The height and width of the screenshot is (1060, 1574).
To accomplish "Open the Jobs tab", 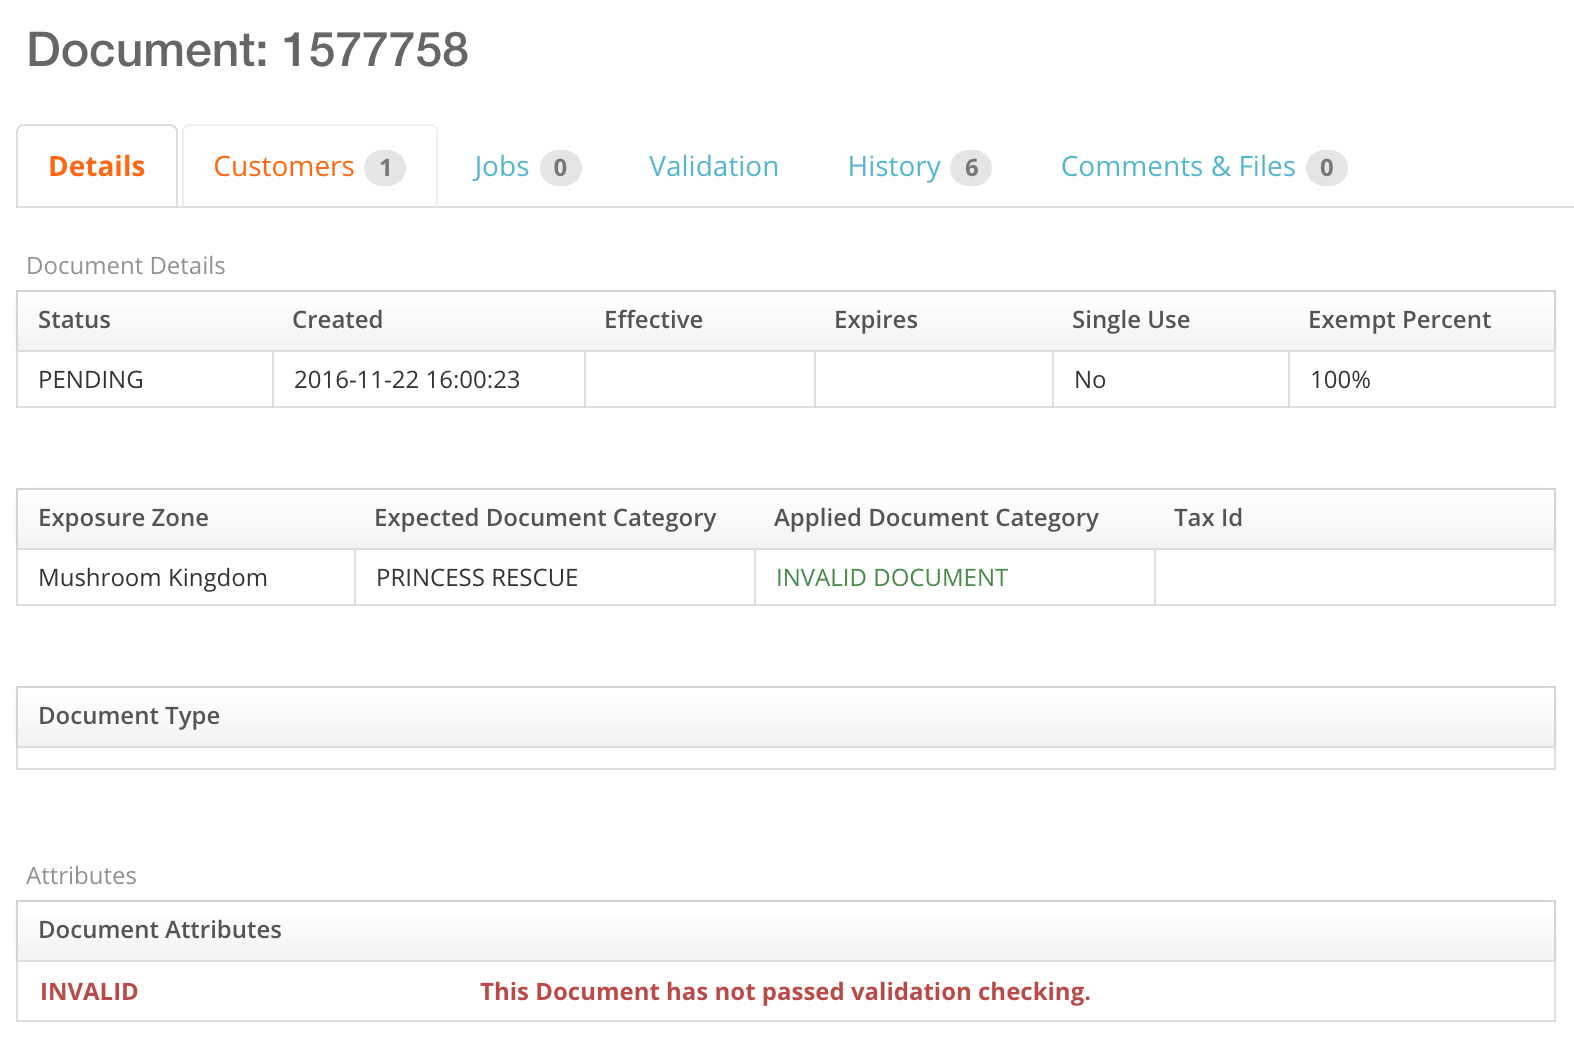I will pyautogui.click(x=501, y=166).
